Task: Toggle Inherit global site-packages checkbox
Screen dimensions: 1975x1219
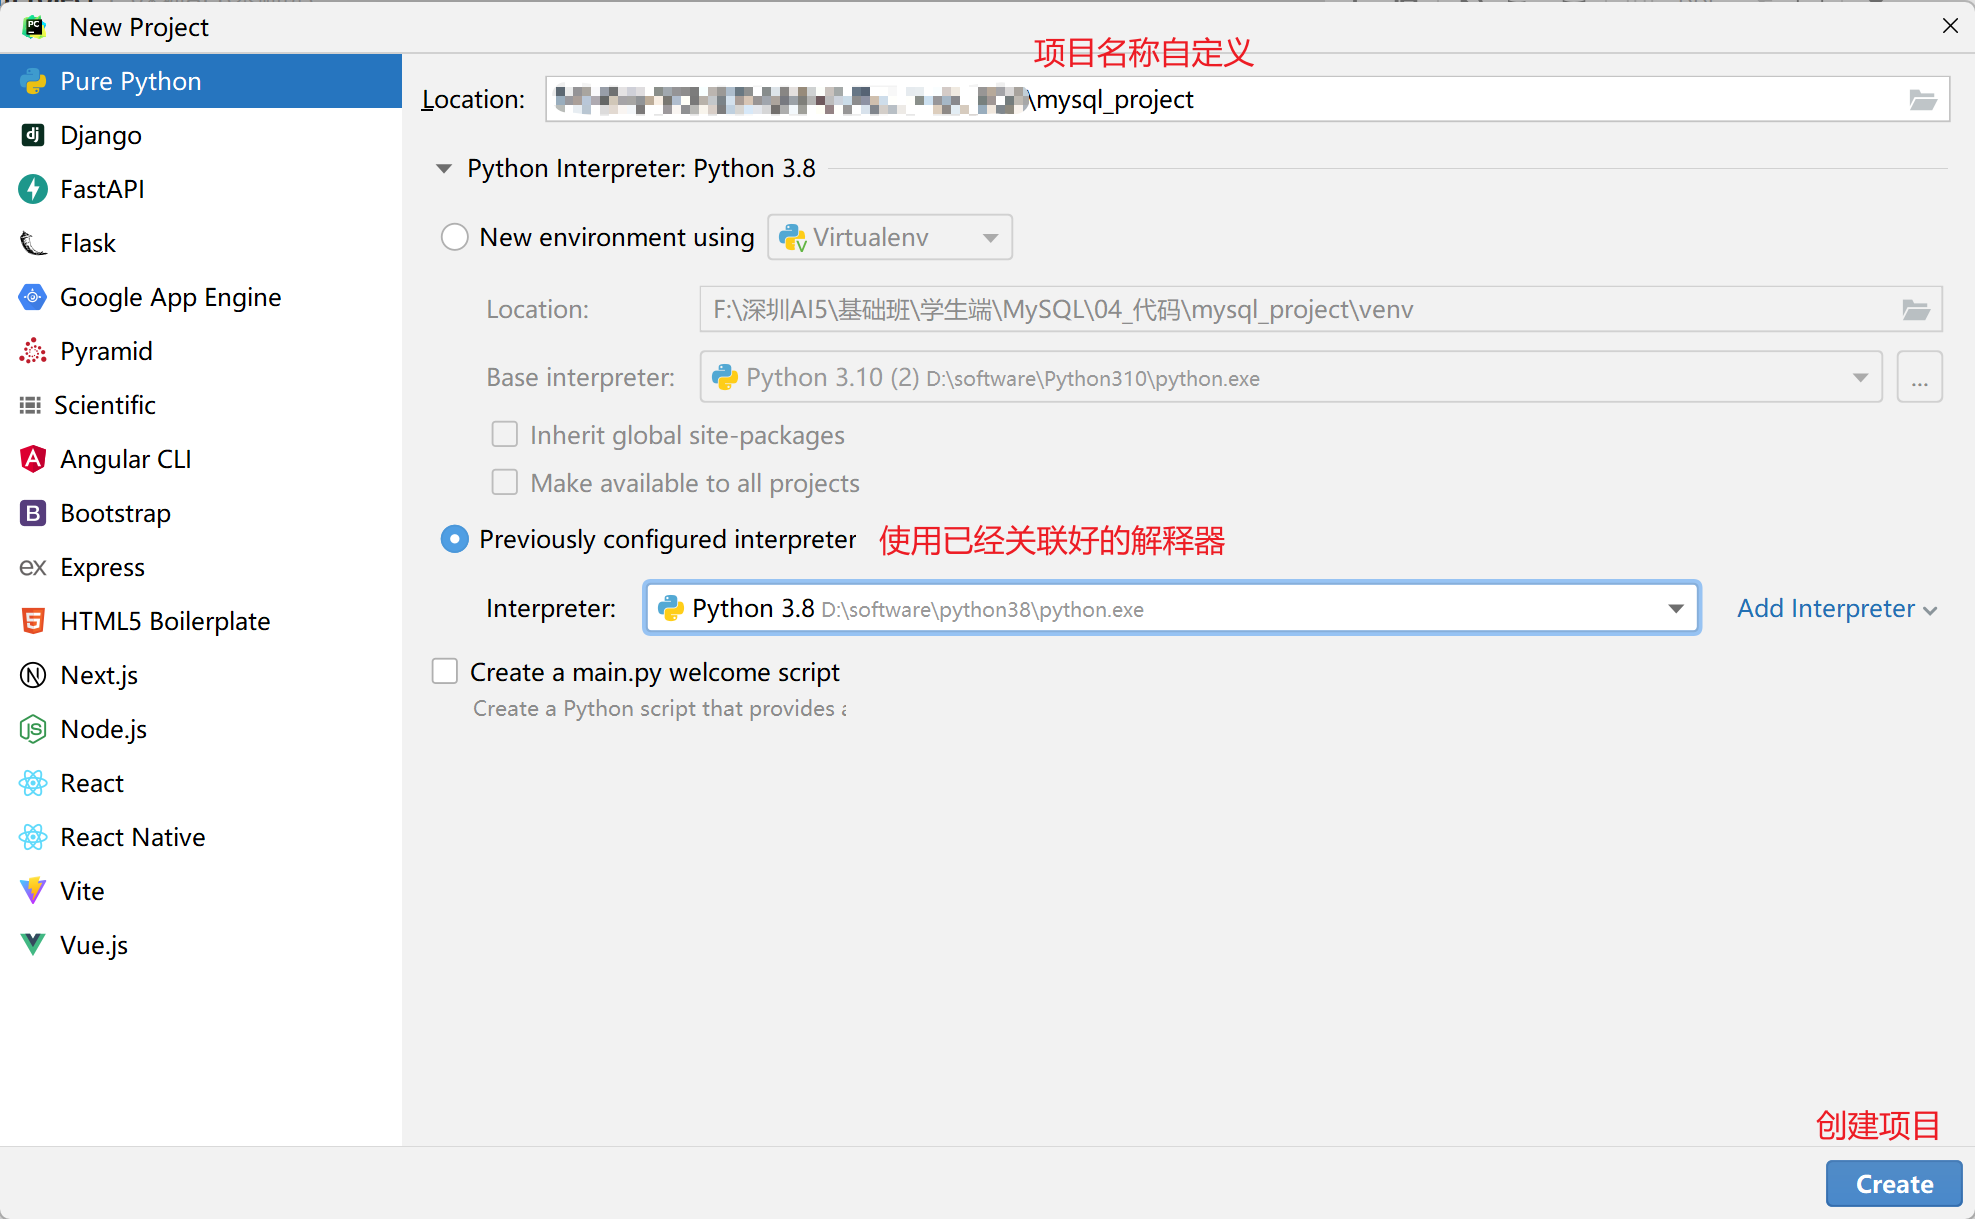Action: click(x=505, y=435)
